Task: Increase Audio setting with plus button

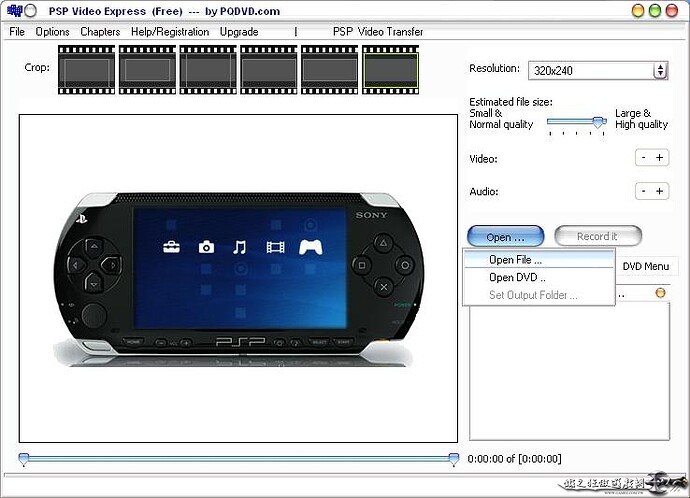Action: [660, 191]
